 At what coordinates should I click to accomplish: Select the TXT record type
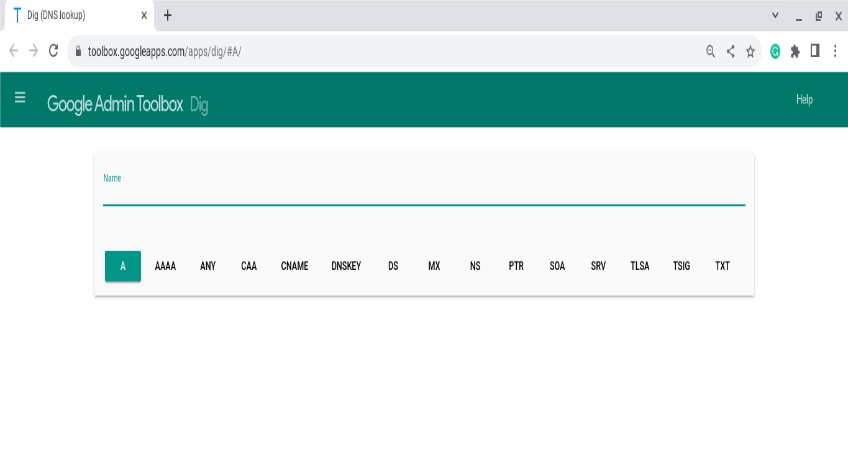[x=723, y=266]
